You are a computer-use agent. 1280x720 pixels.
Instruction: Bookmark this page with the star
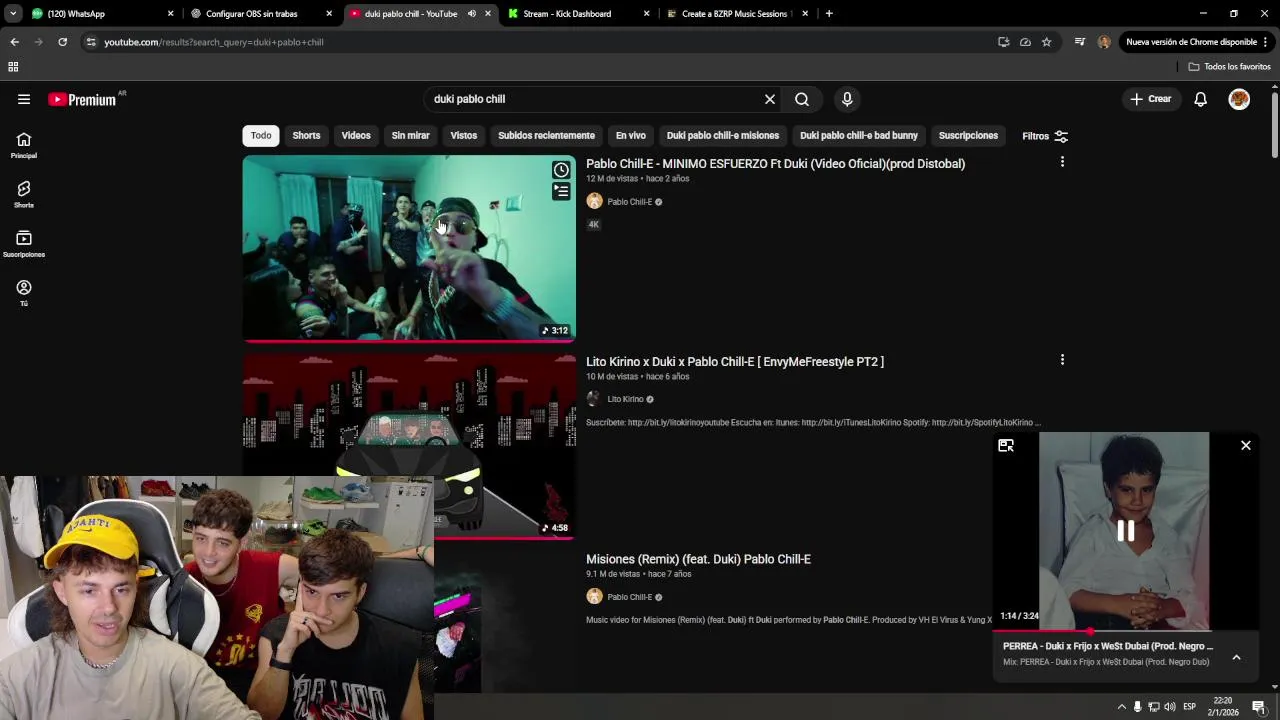[1046, 42]
